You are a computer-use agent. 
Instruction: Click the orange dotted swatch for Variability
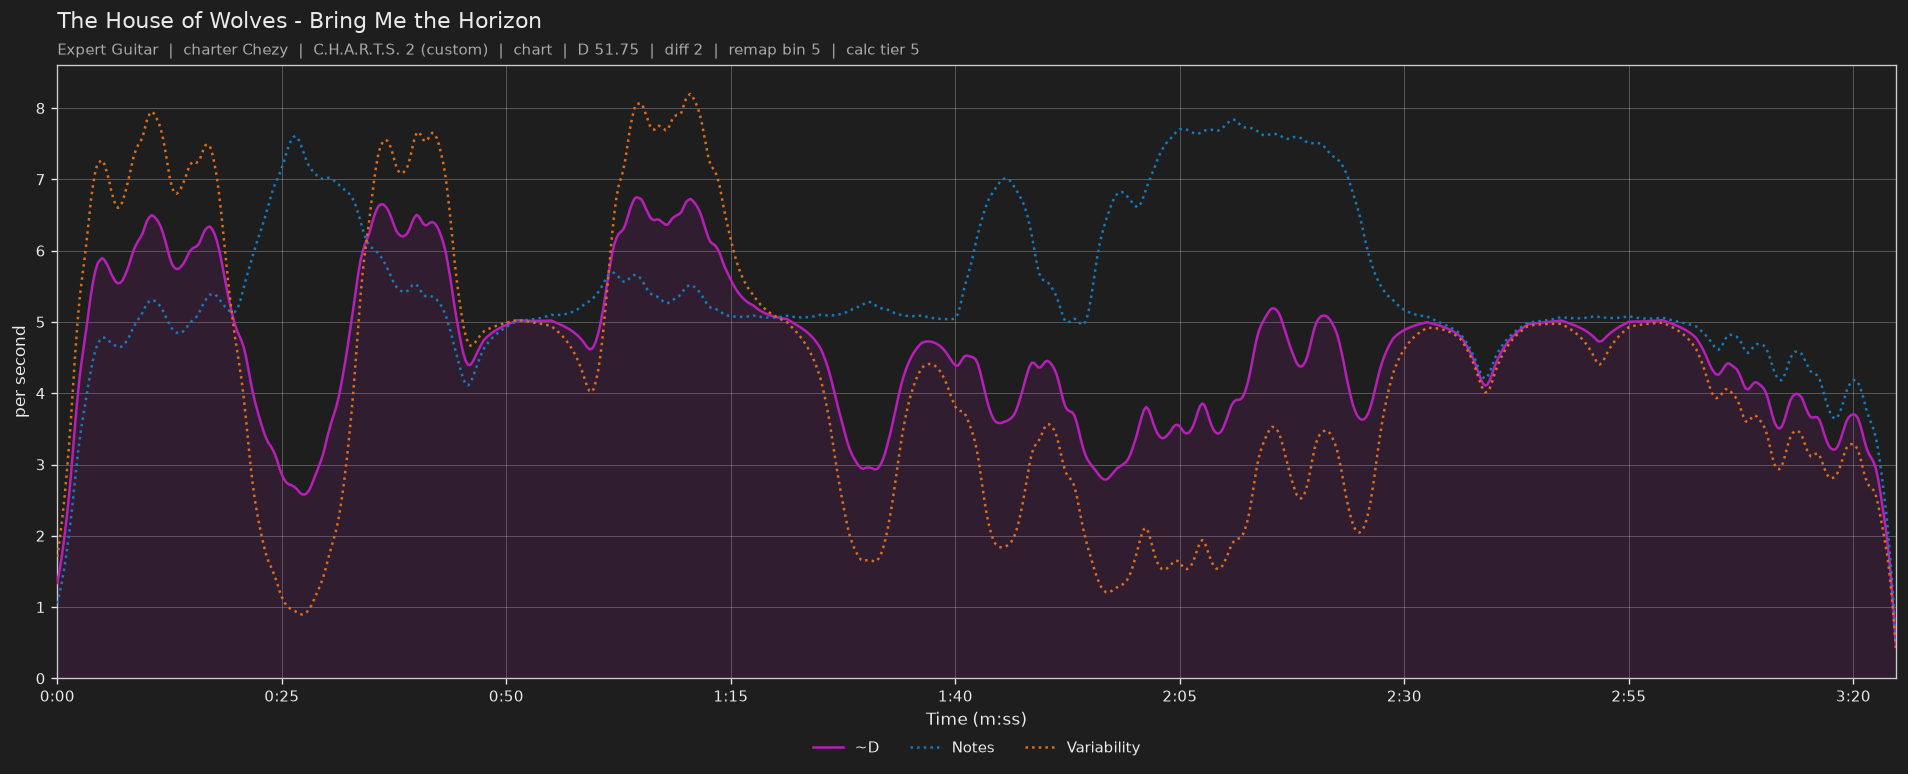[1041, 748]
